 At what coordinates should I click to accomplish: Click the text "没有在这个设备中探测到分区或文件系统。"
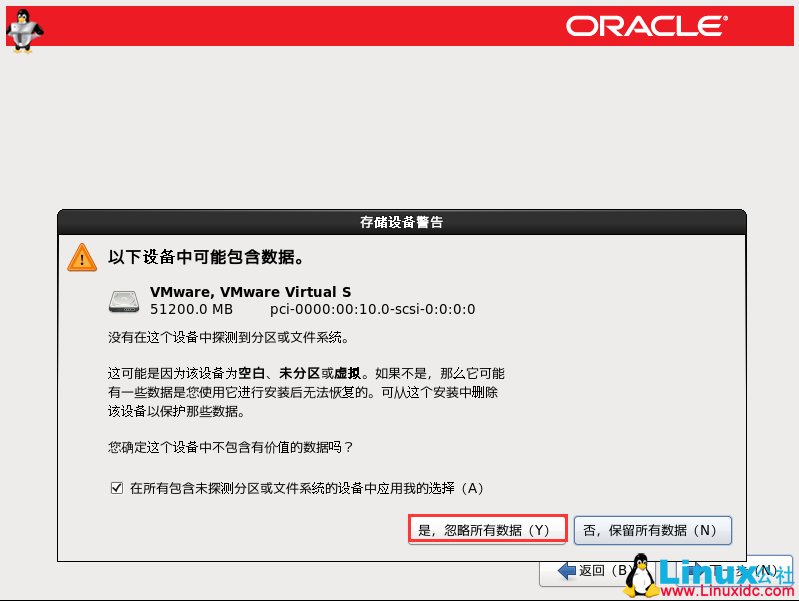[228, 337]
